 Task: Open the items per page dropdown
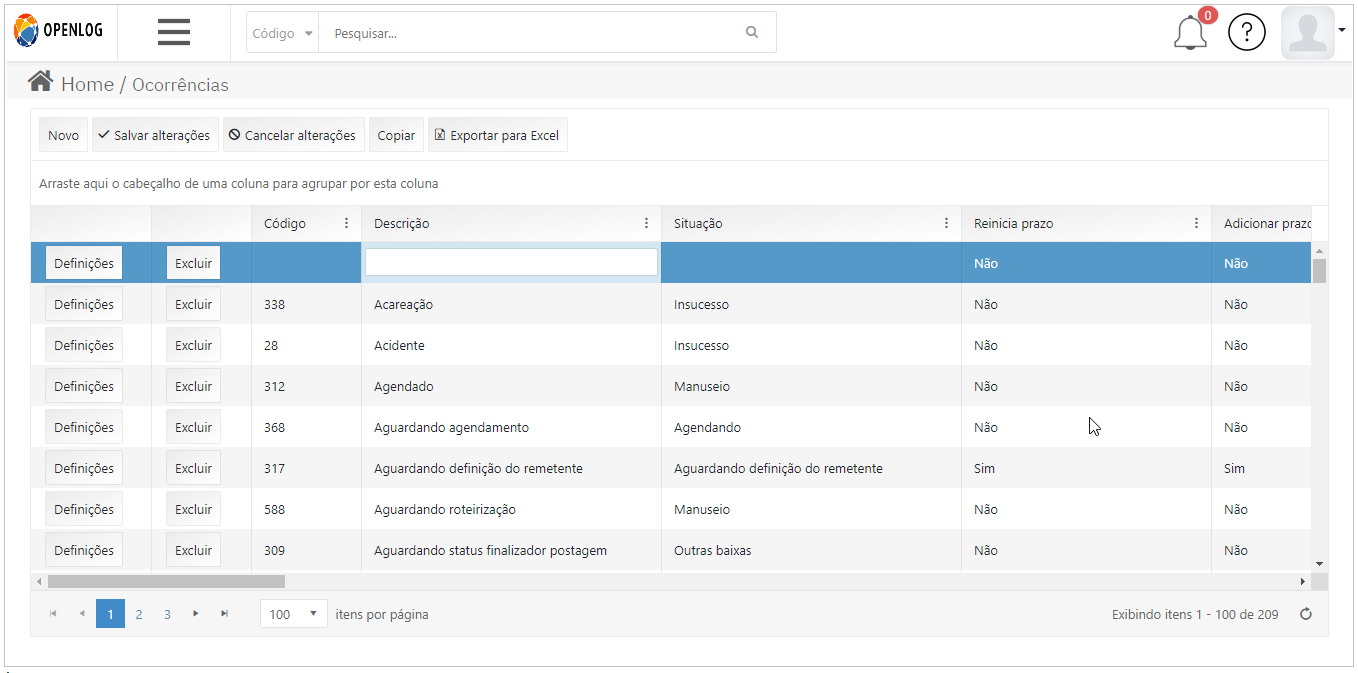[x=294, y=614]
